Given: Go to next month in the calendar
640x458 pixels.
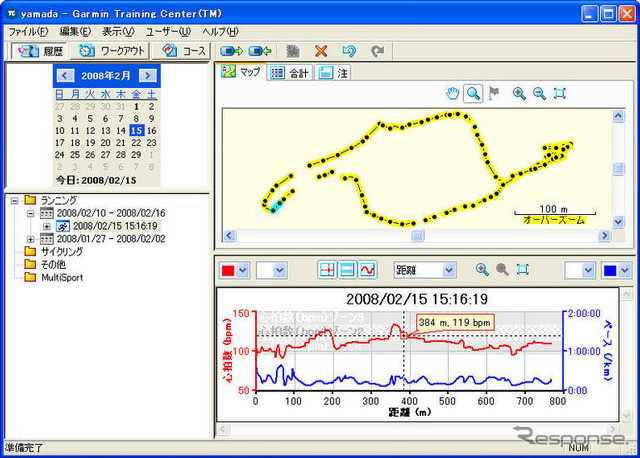Looking at the screenshot, I should [148, 75].
